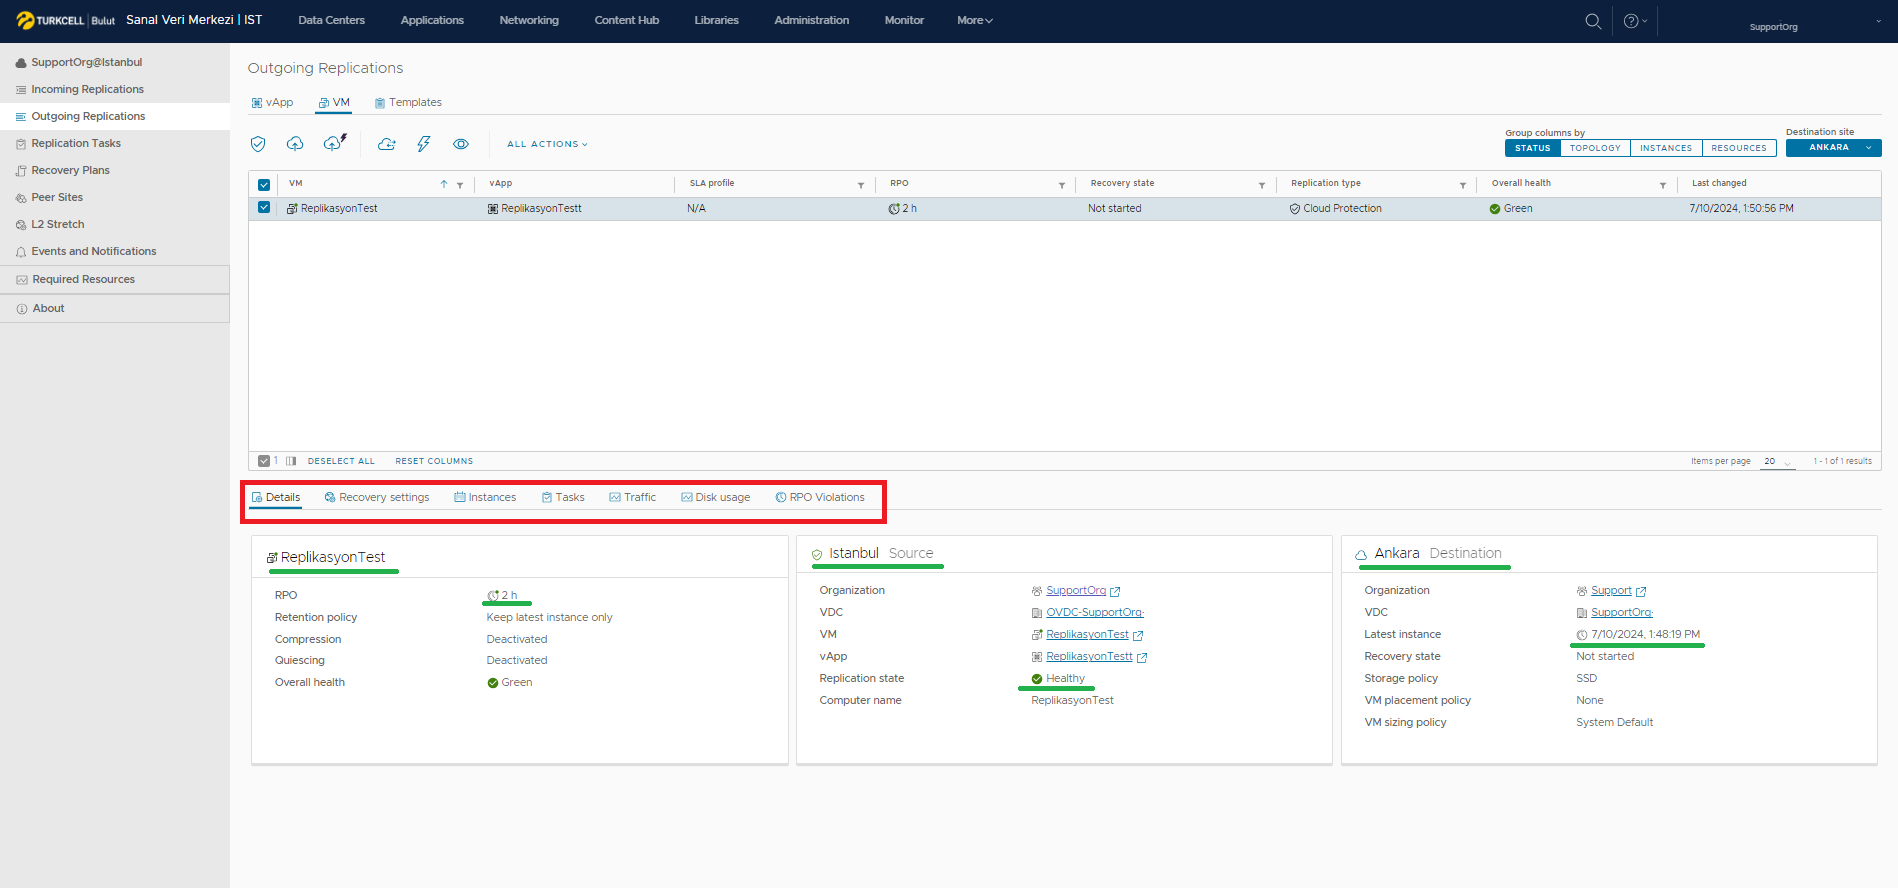1898x888 pixels.
Task: Open Data Centers in top navigation
Action: 332,20
